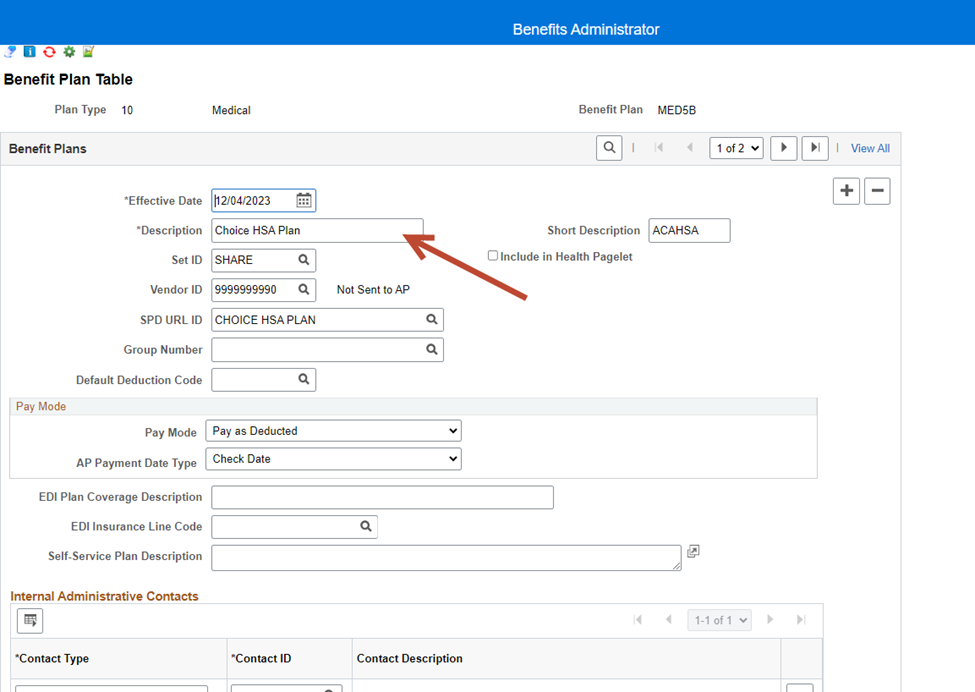Go to previous row in Benefit Plans
Image resolution: width=975 pixels, height=692 pixels.
tap(690, 148)
